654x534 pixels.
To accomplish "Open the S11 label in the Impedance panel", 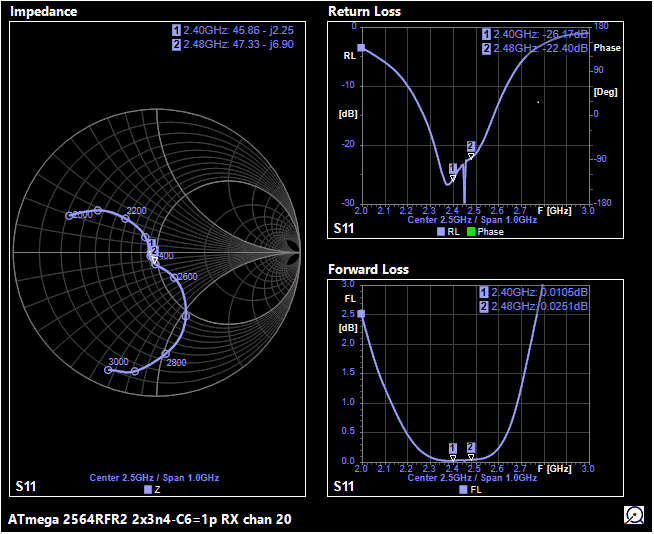I will [x=28, y=486].
